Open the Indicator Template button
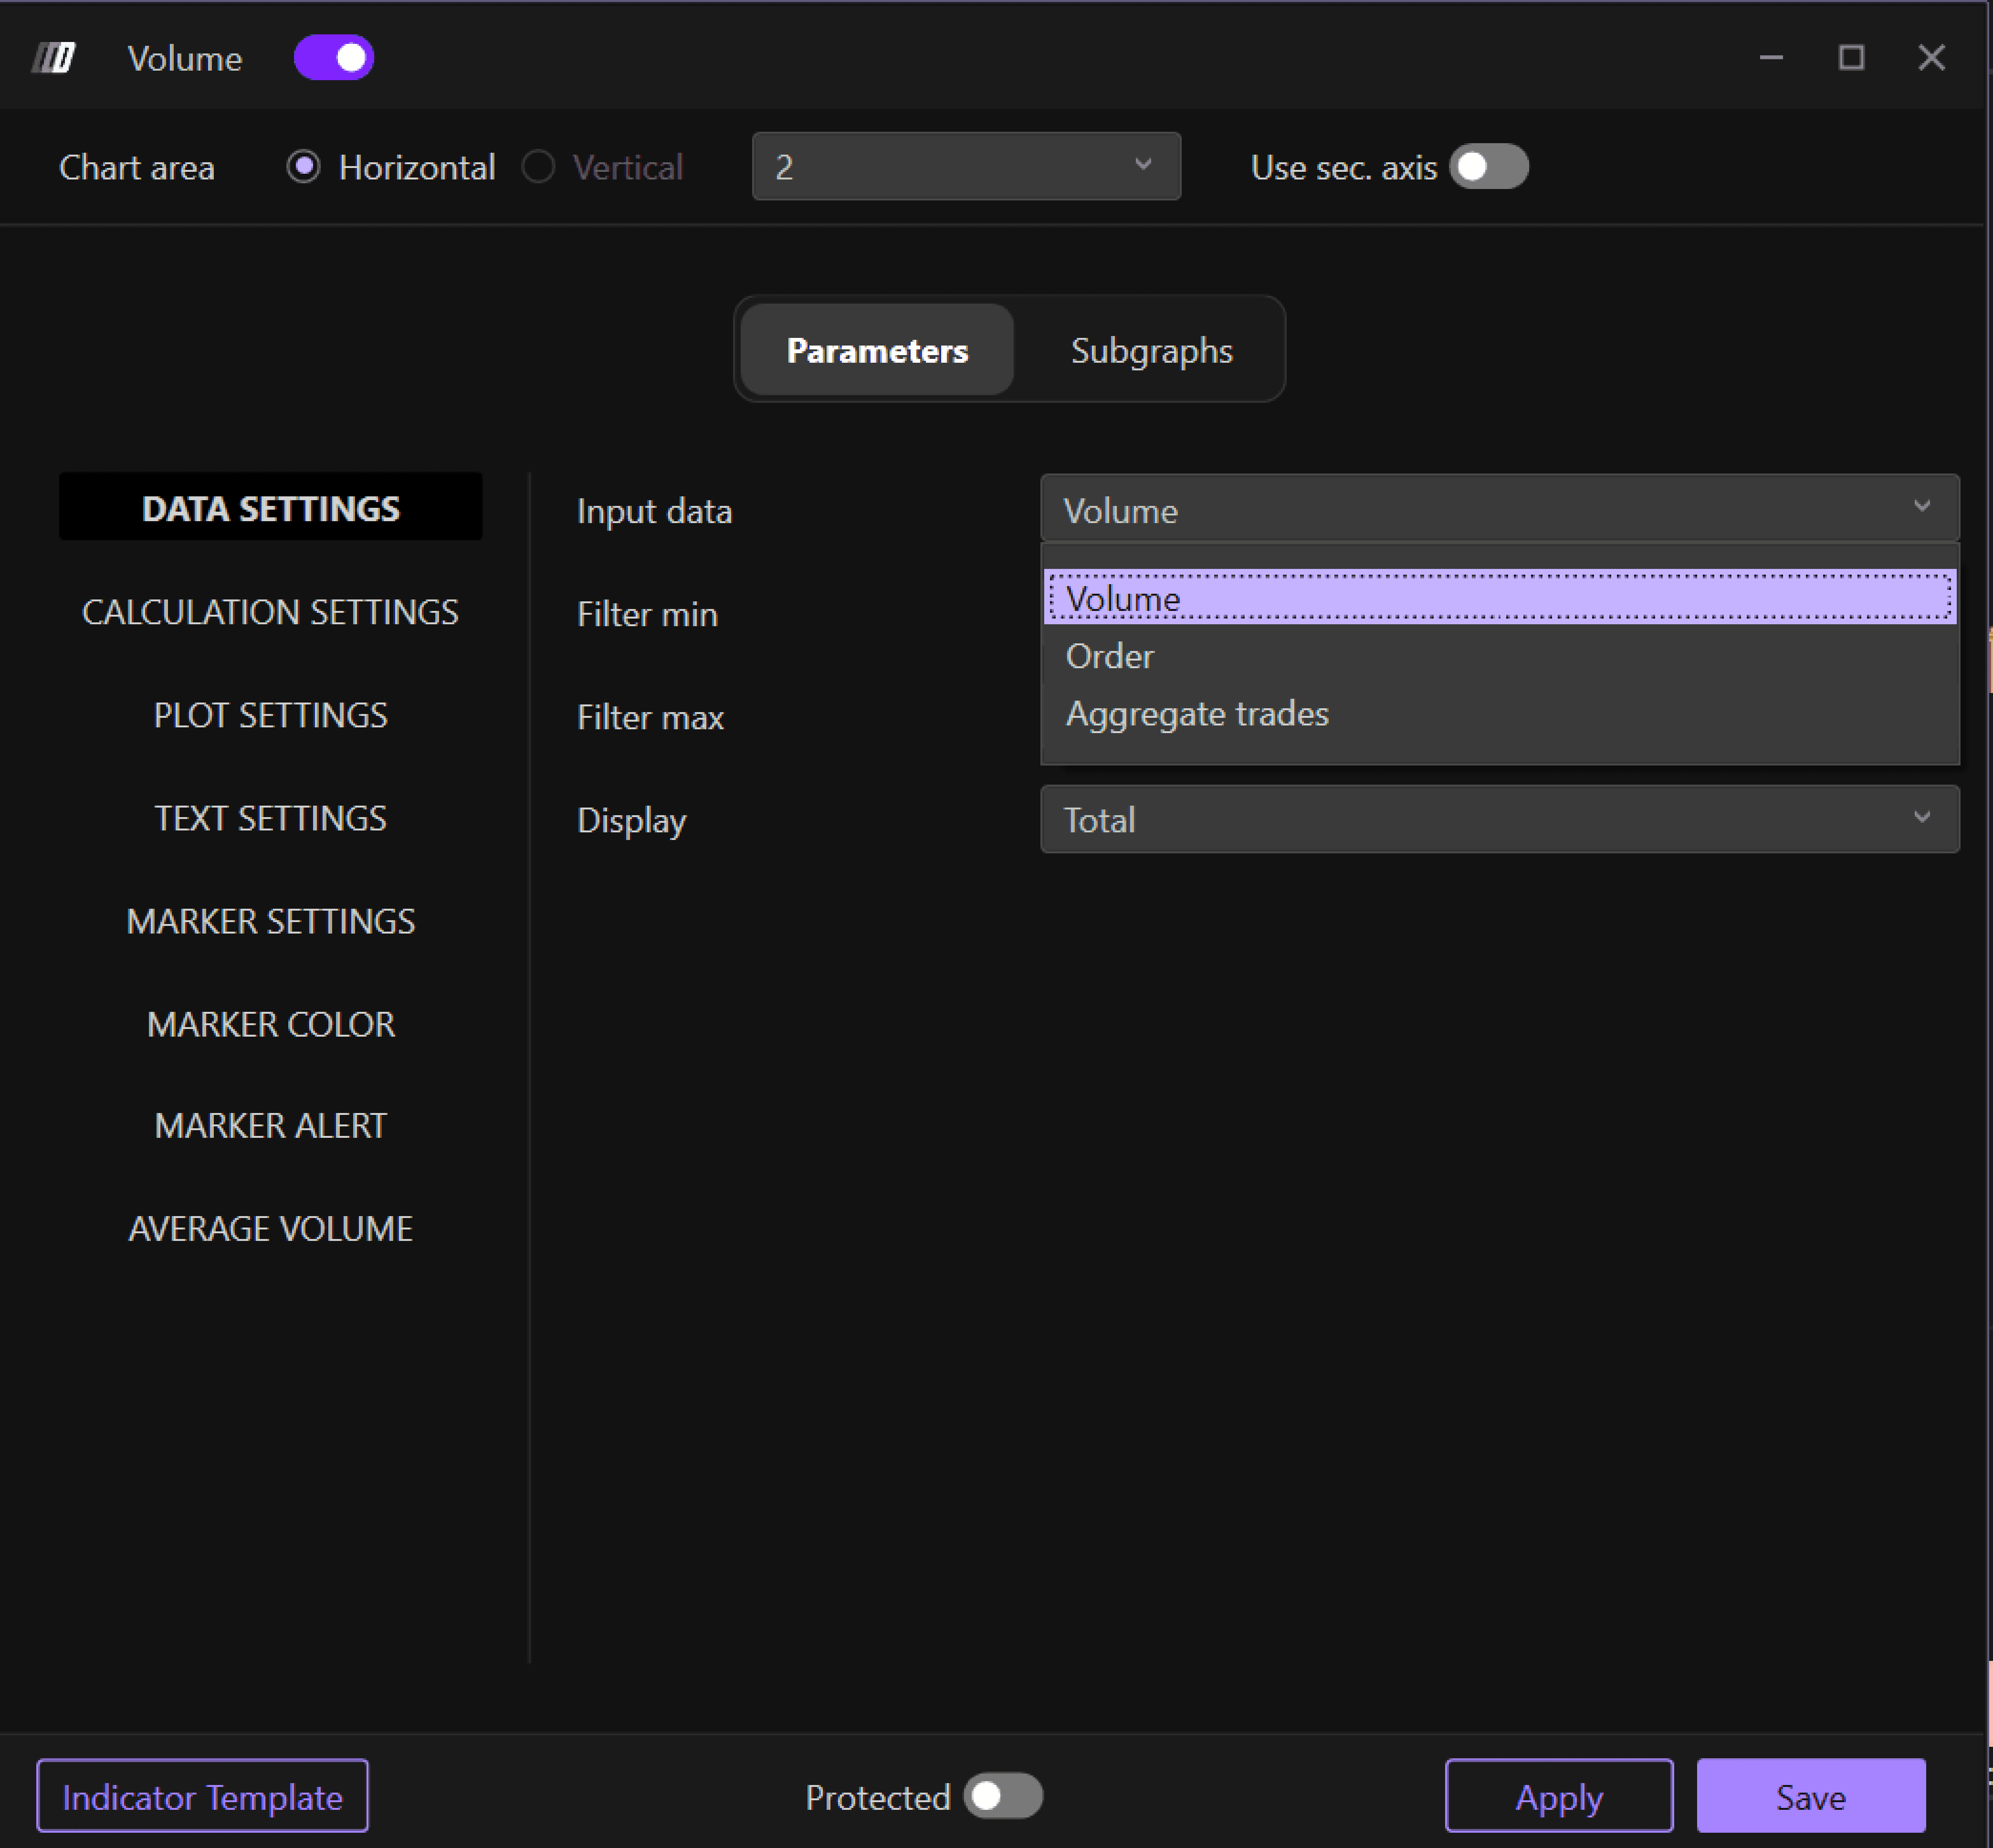This screenshot has height=1848, width=1993. pos(203,1796)
